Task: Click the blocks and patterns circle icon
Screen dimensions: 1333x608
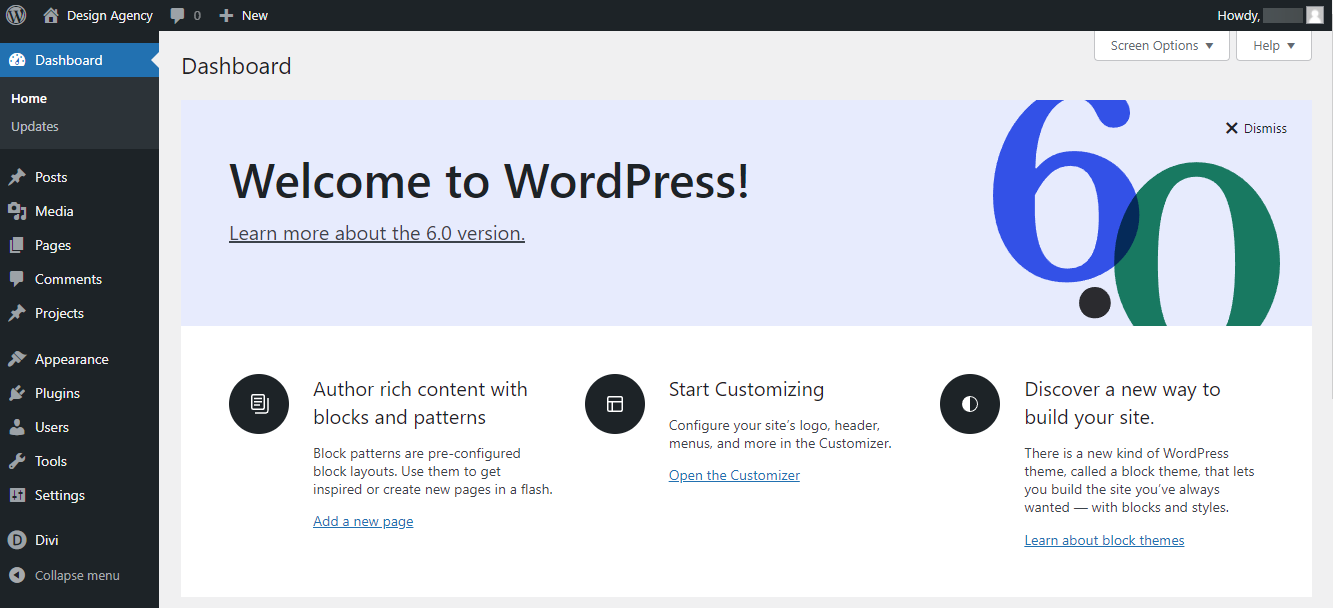Action: point(259,404)
